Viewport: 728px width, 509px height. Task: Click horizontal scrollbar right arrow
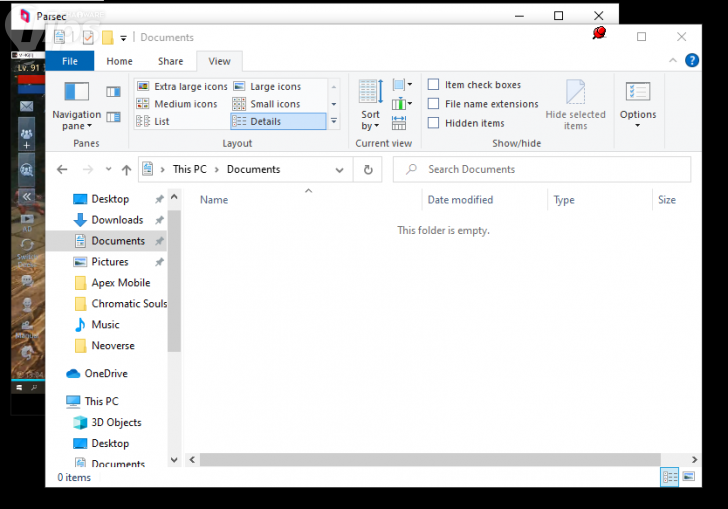point(695,460)
